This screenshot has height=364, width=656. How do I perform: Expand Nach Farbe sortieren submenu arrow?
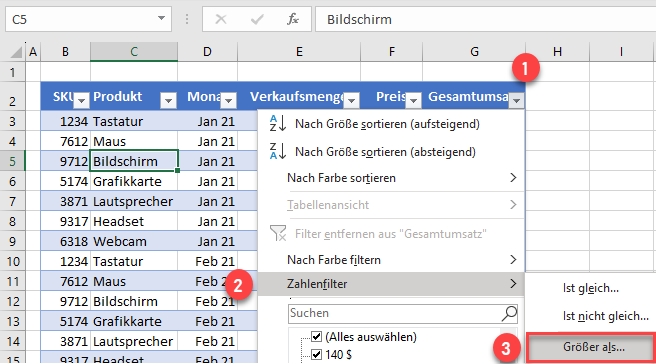[x=513, y=178]
